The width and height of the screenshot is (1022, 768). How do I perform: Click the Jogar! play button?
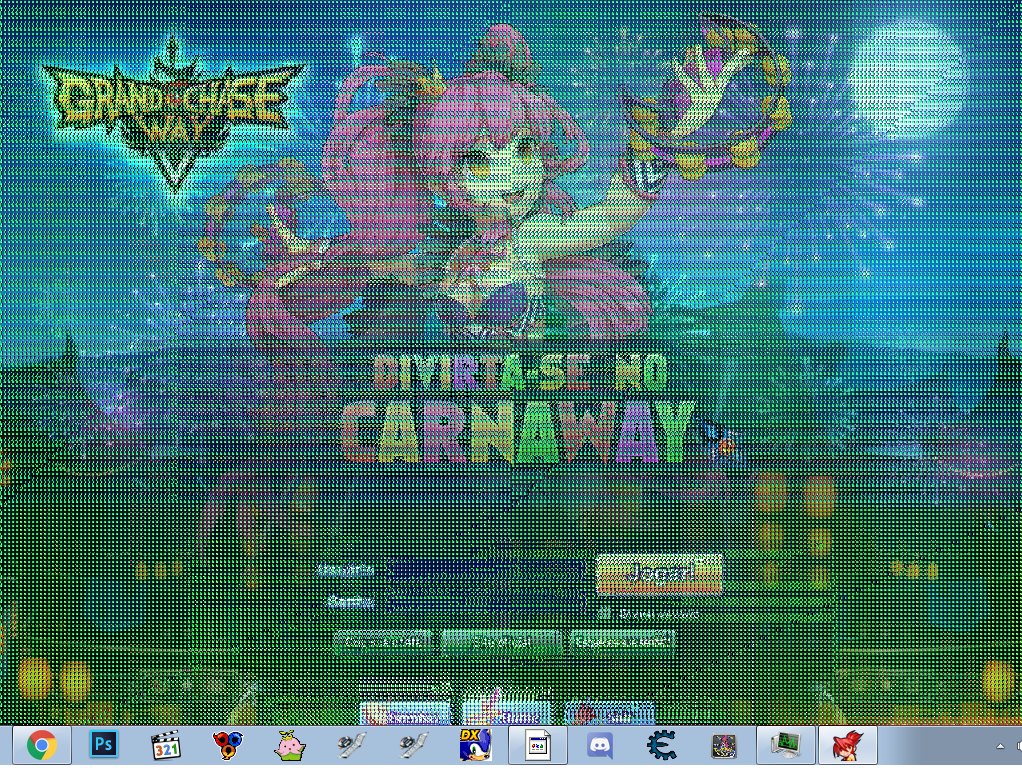(659, 574)
